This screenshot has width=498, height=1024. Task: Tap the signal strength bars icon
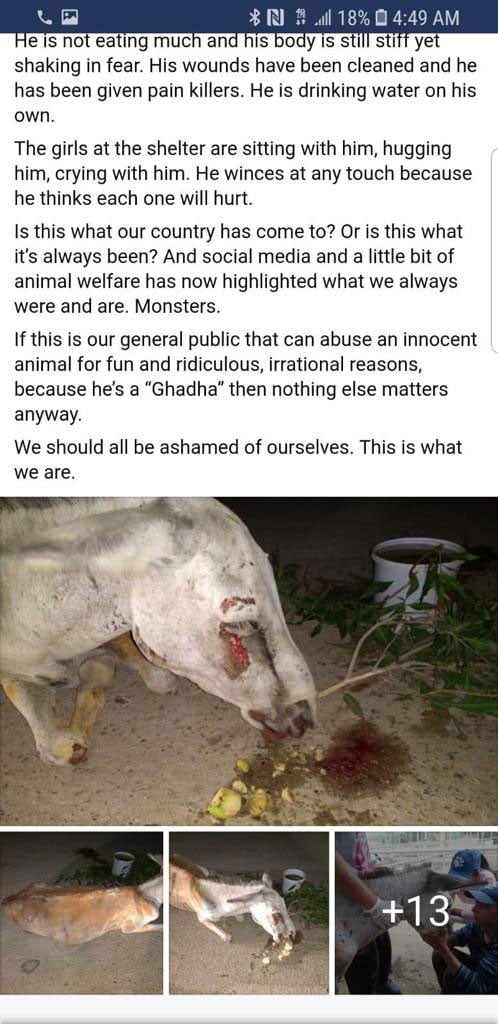[322, 18]
